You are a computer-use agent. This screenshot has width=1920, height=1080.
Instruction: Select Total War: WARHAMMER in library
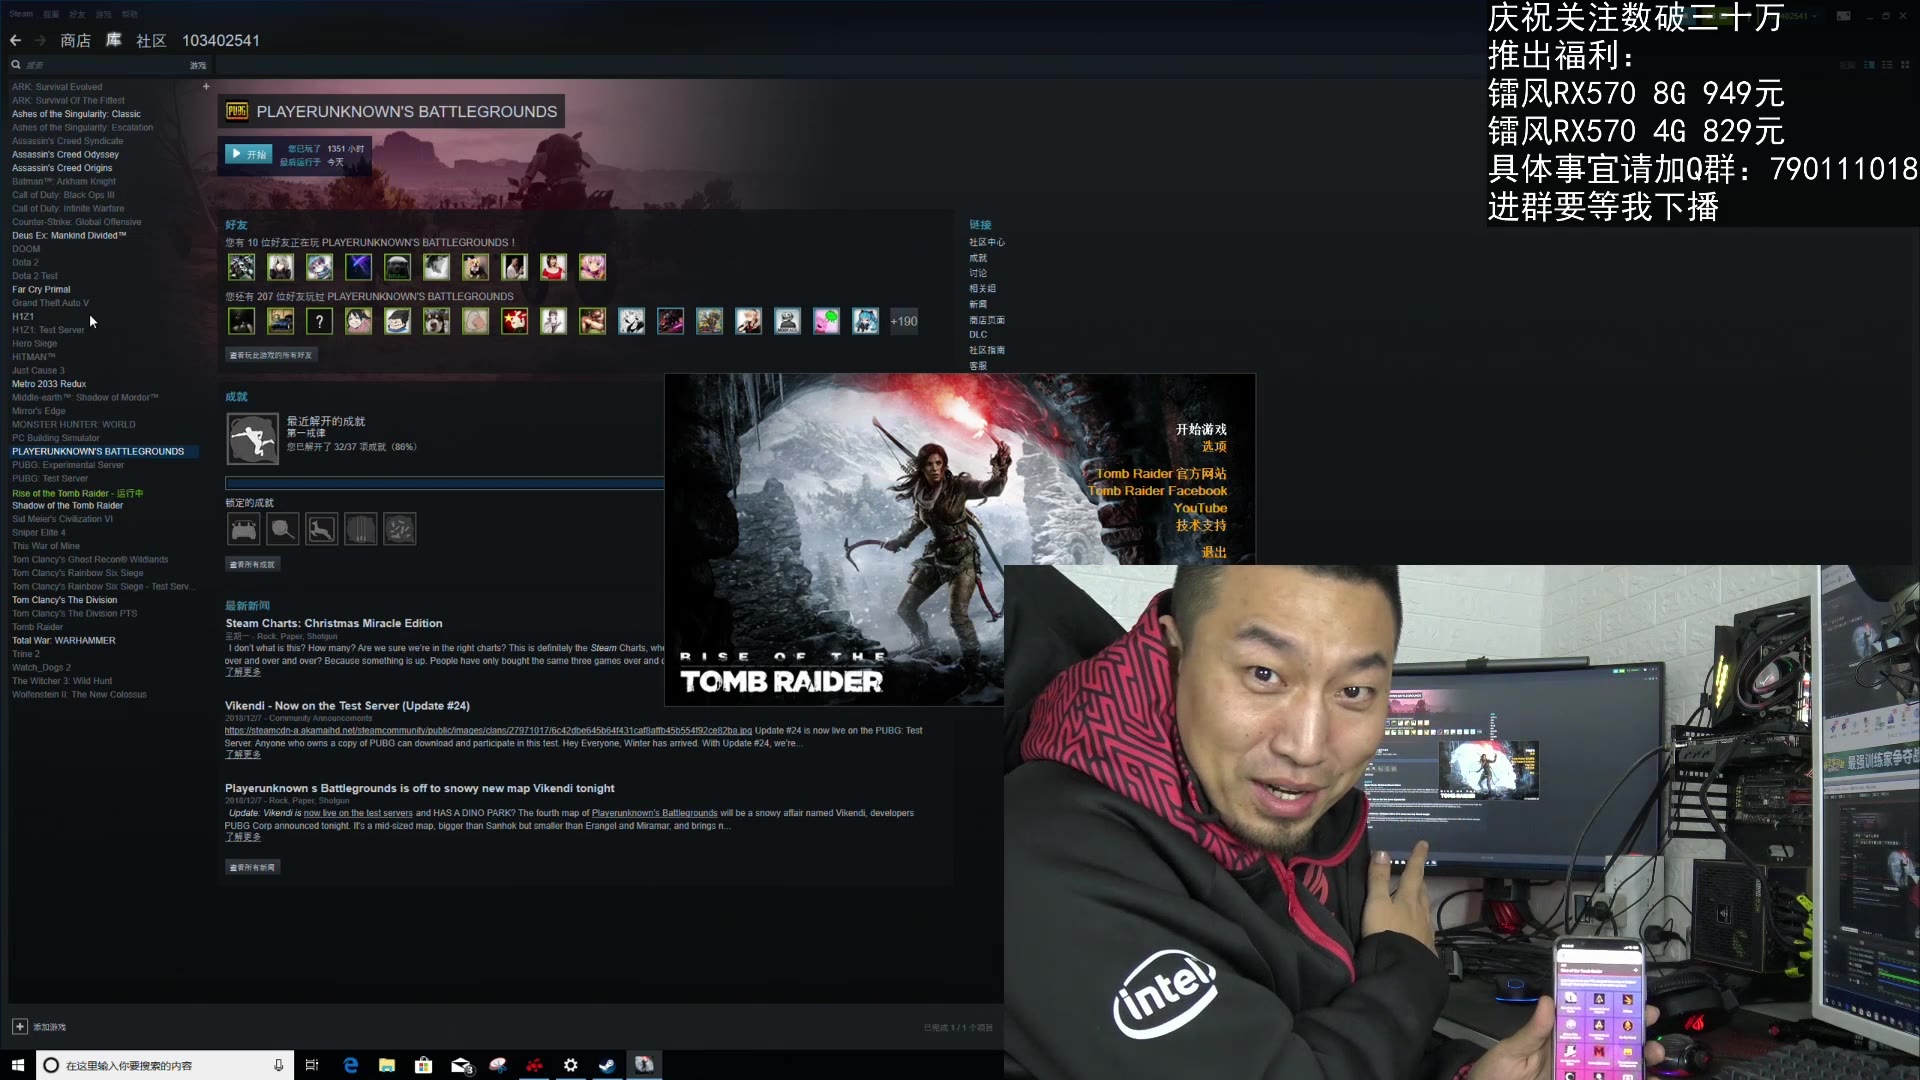63,640
